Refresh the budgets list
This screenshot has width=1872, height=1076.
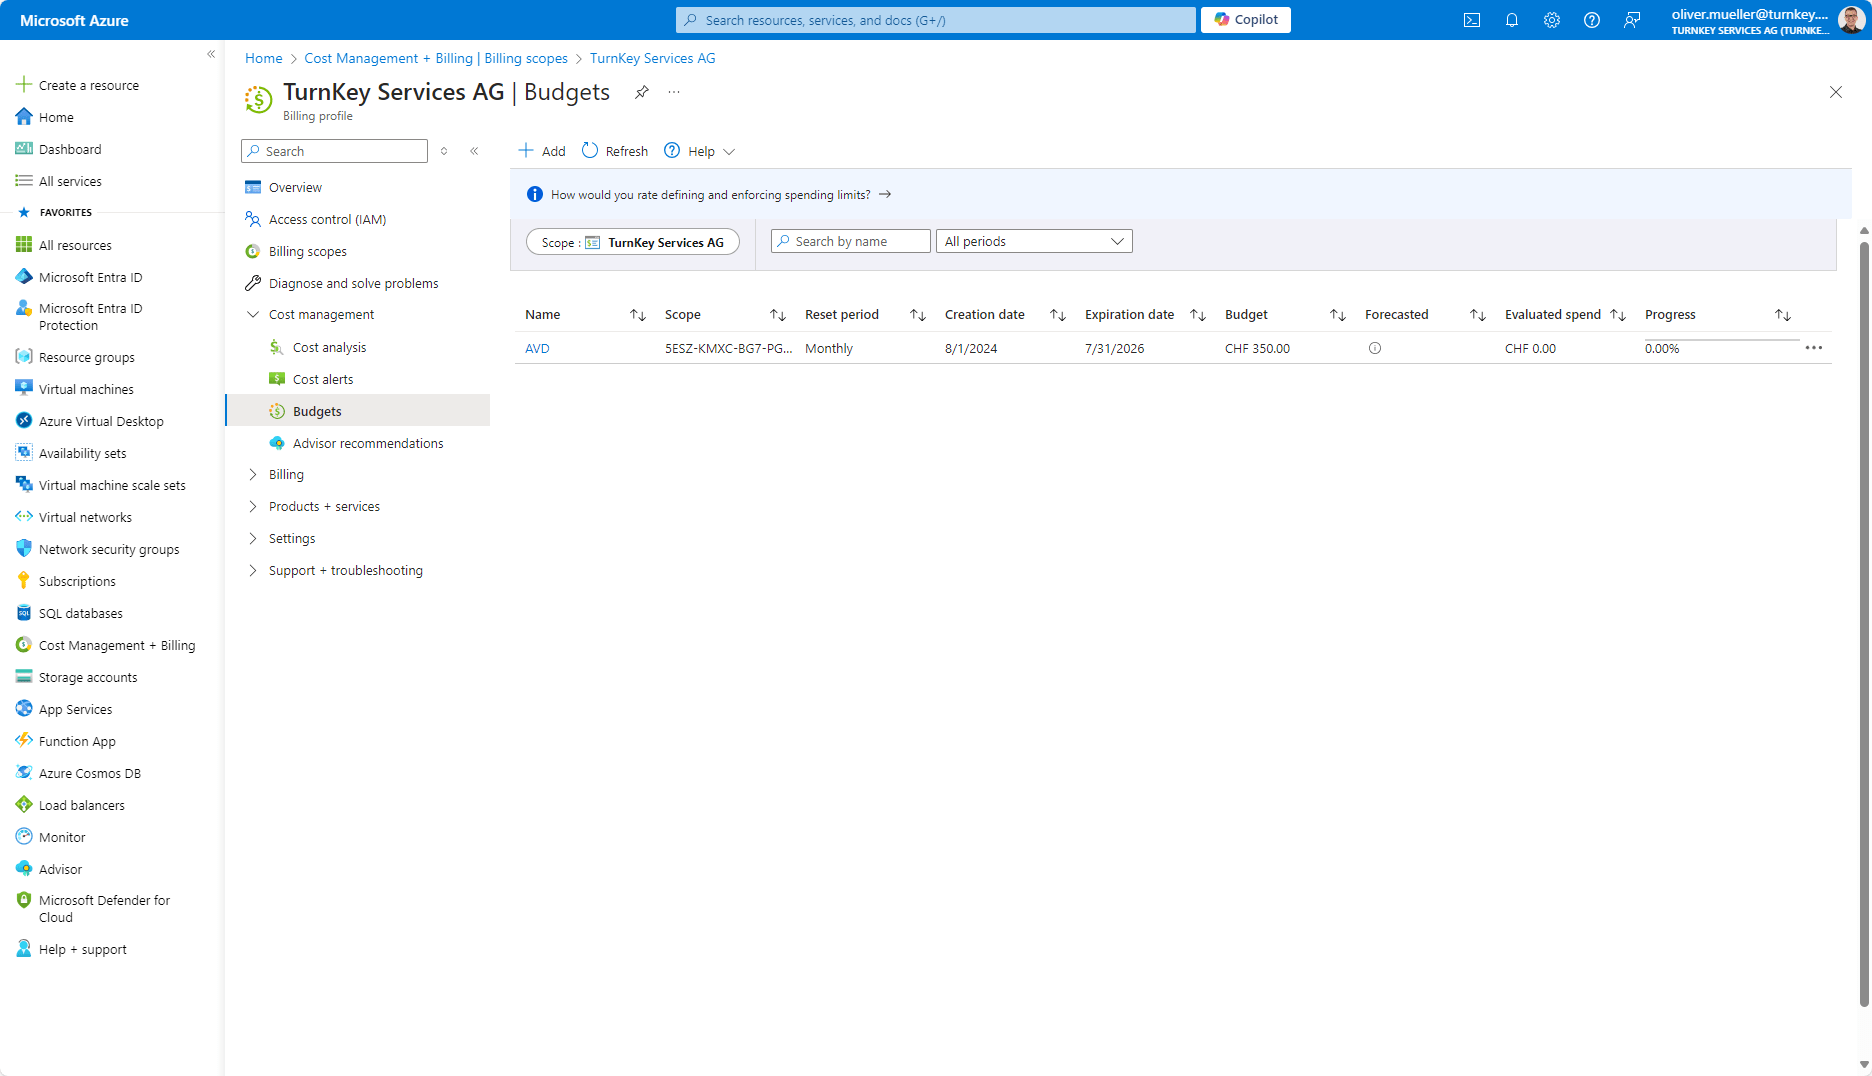pos(615,151)
